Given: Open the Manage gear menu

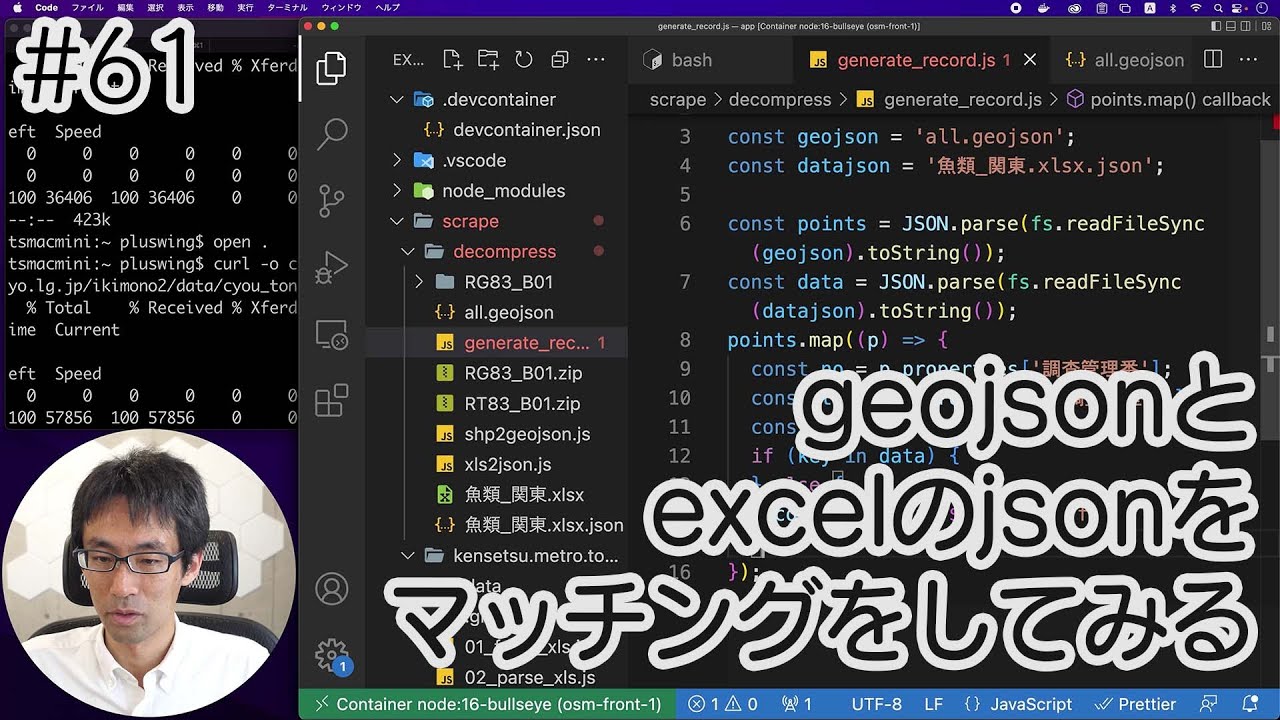Looking at the screenshot, I should coord(331,656).
